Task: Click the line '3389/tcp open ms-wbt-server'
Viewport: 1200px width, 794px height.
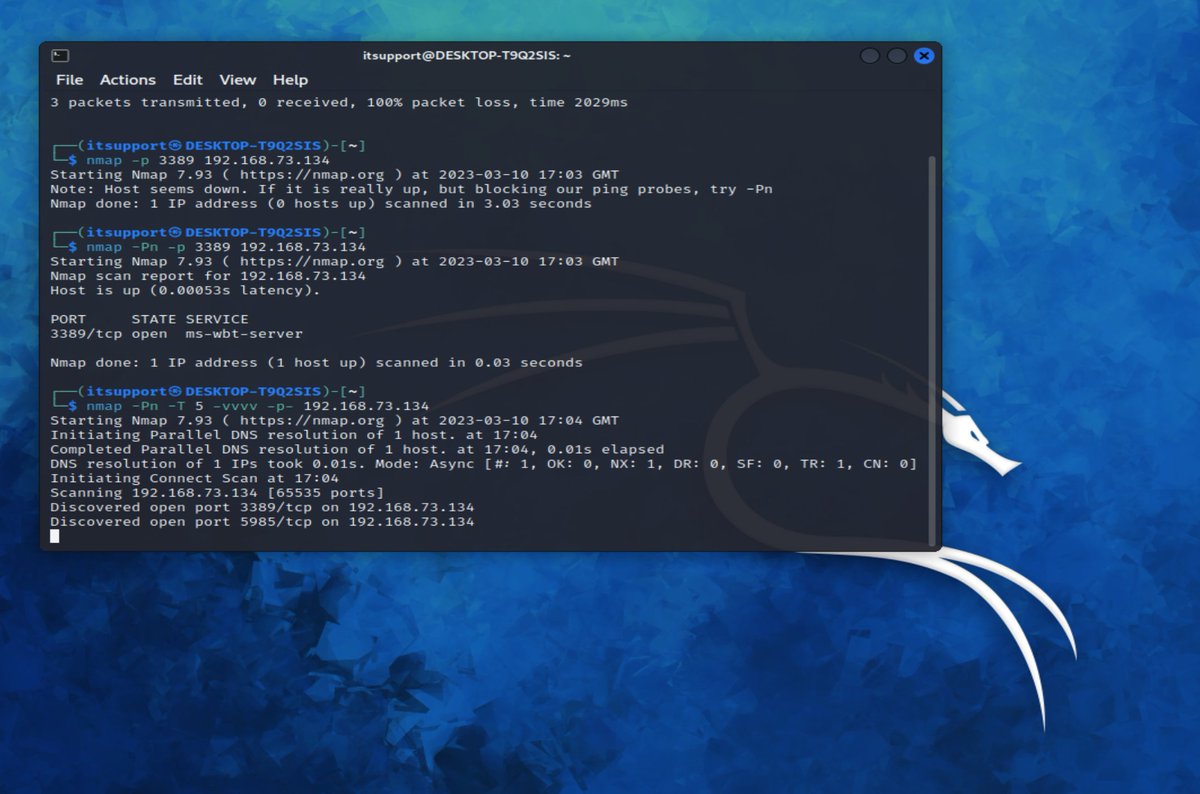Action: pyautogui.click(x=176, y=334)
